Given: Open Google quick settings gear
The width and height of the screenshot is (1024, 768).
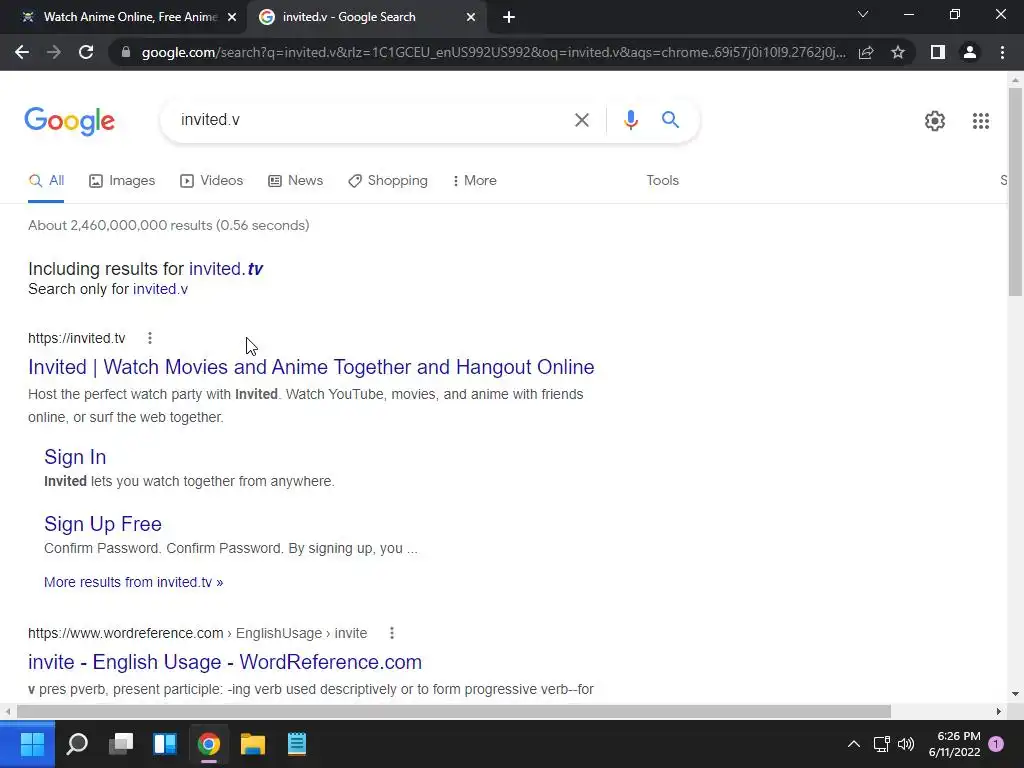Looking at the screenshot, I should coord(935,121).
